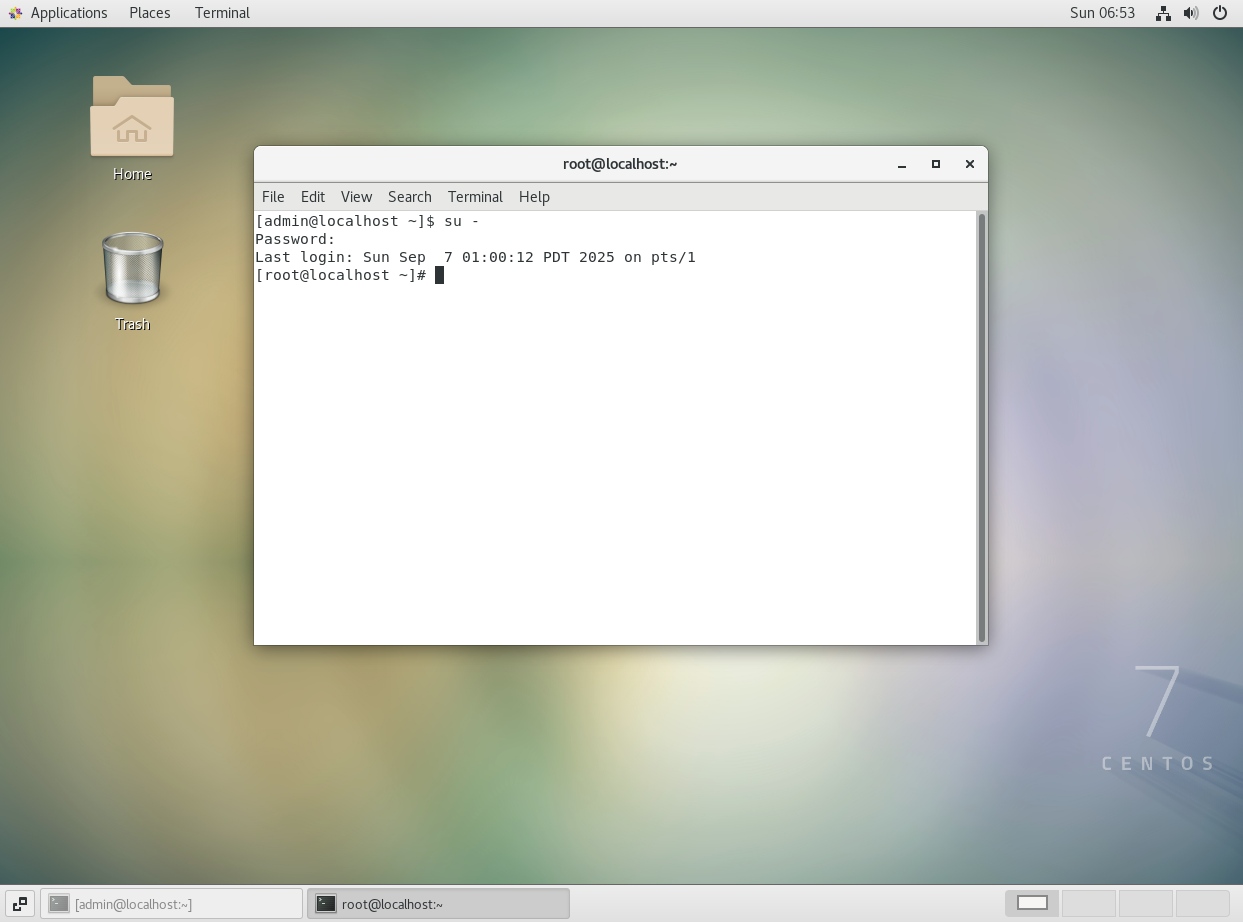Screen dimensions: 1243x922
Task: Switch to the fourth workspace
Action: coord(1202,903)
